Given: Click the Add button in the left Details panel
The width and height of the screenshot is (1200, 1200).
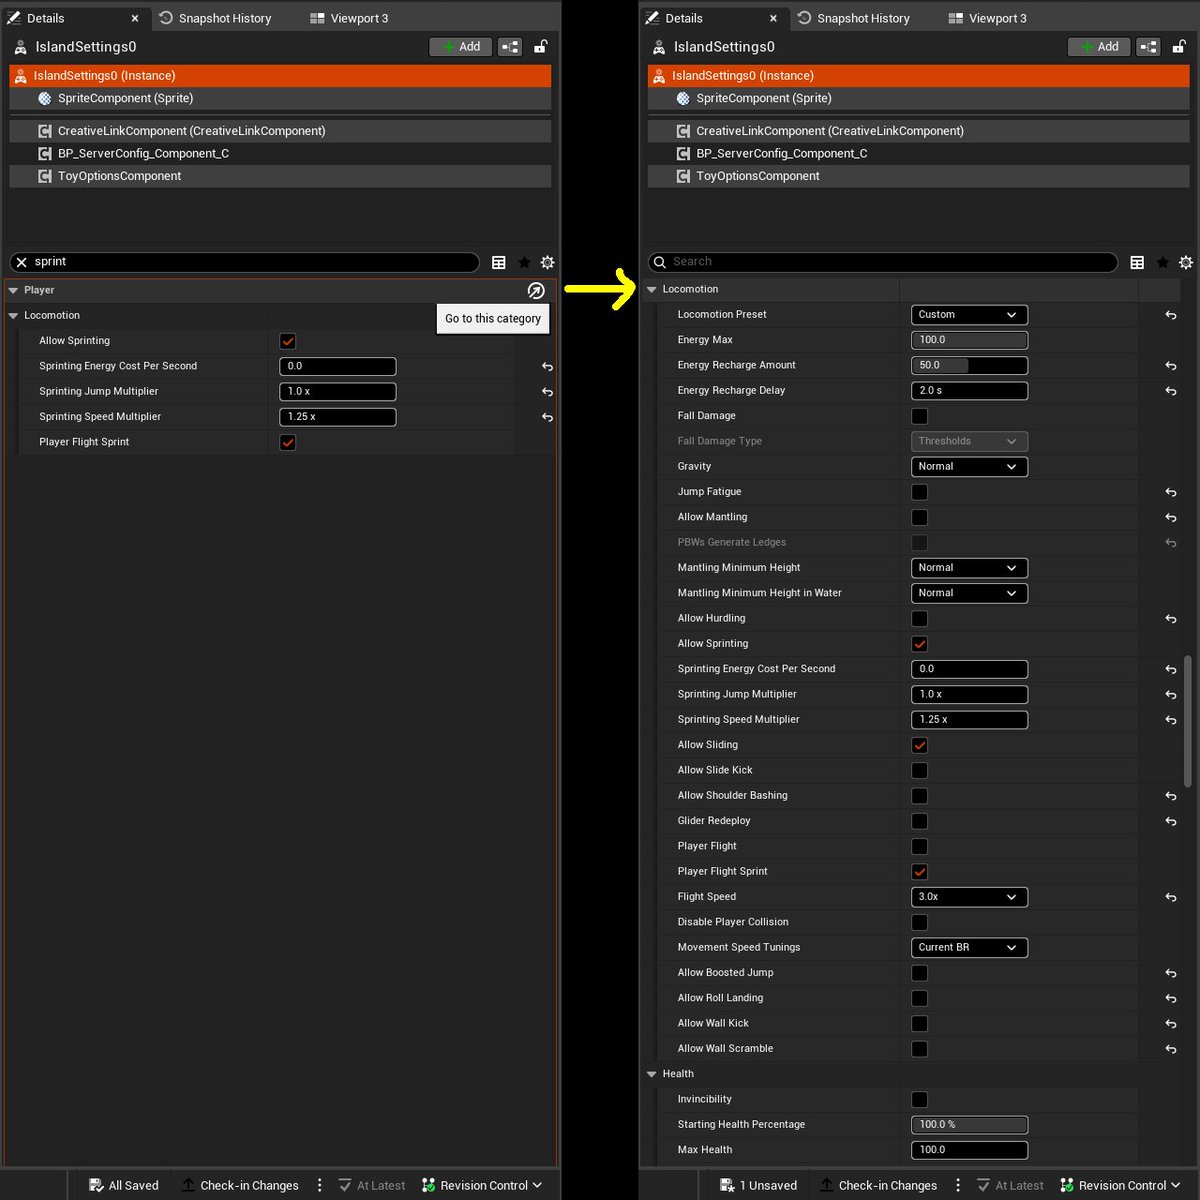Looking at the screenshot, I should point(461,47).
